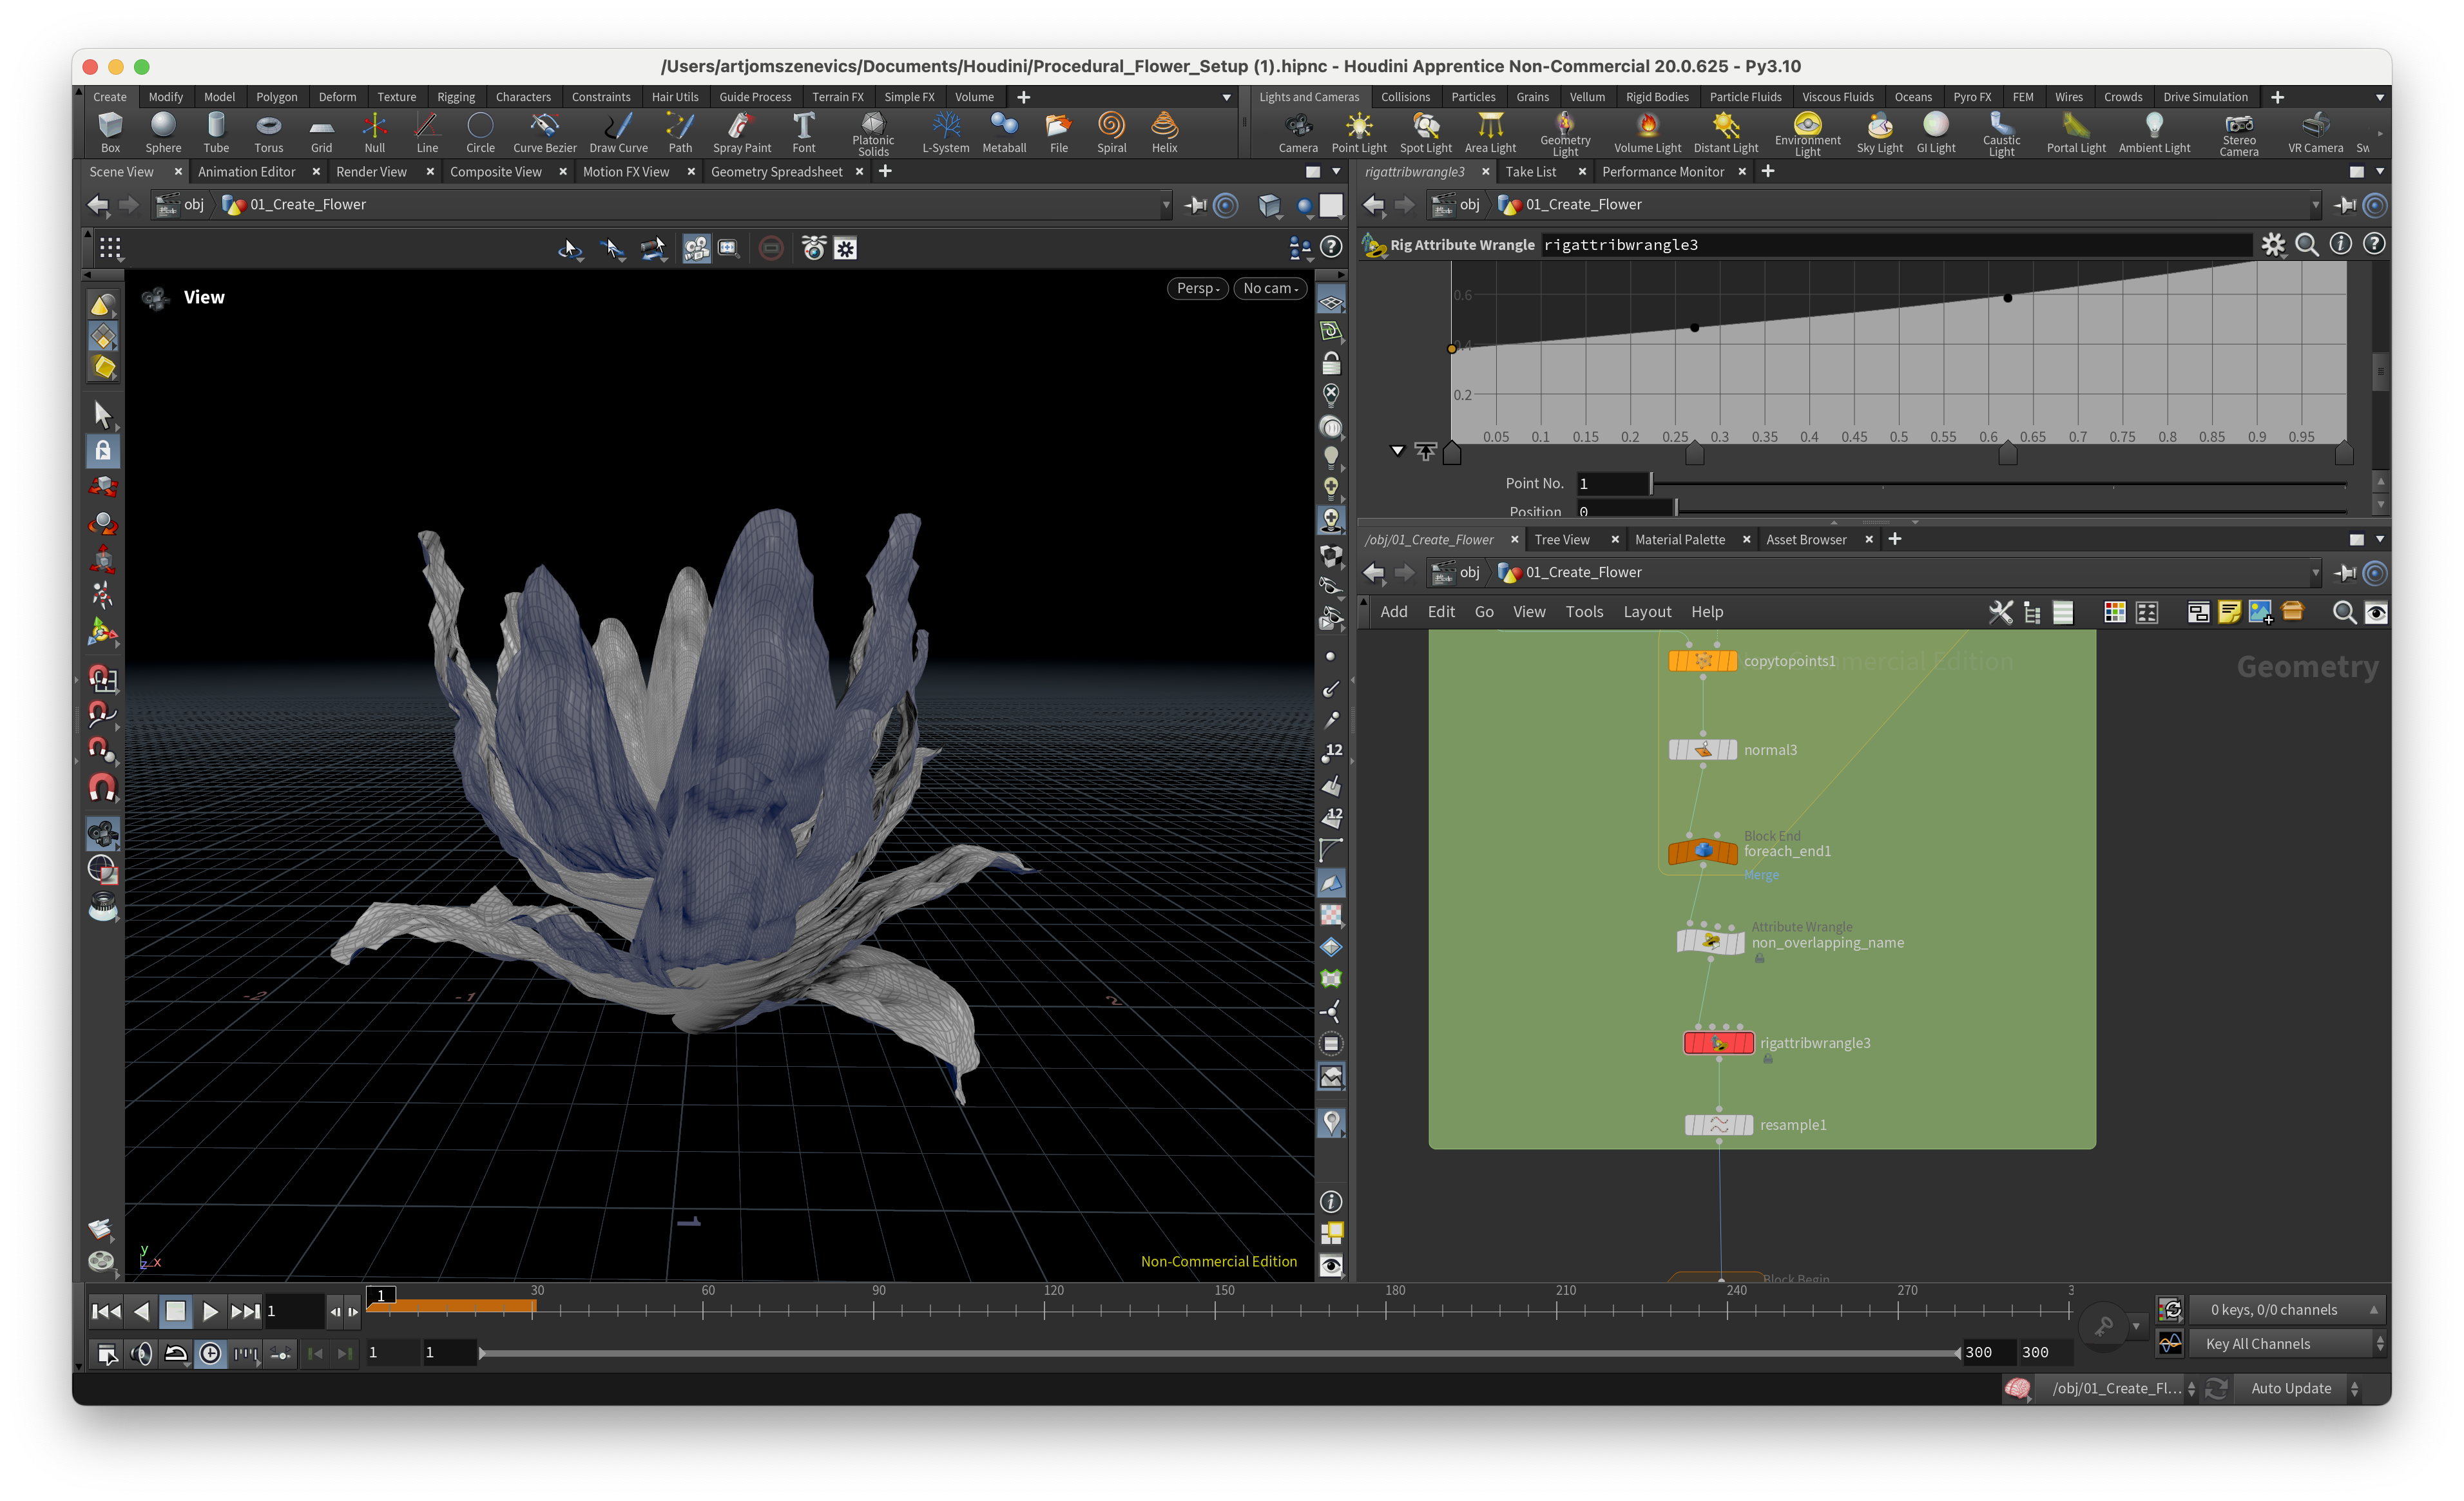Select the L-System shelf tool
The image size is (2464, 1501).
click(x=945, y=131)
